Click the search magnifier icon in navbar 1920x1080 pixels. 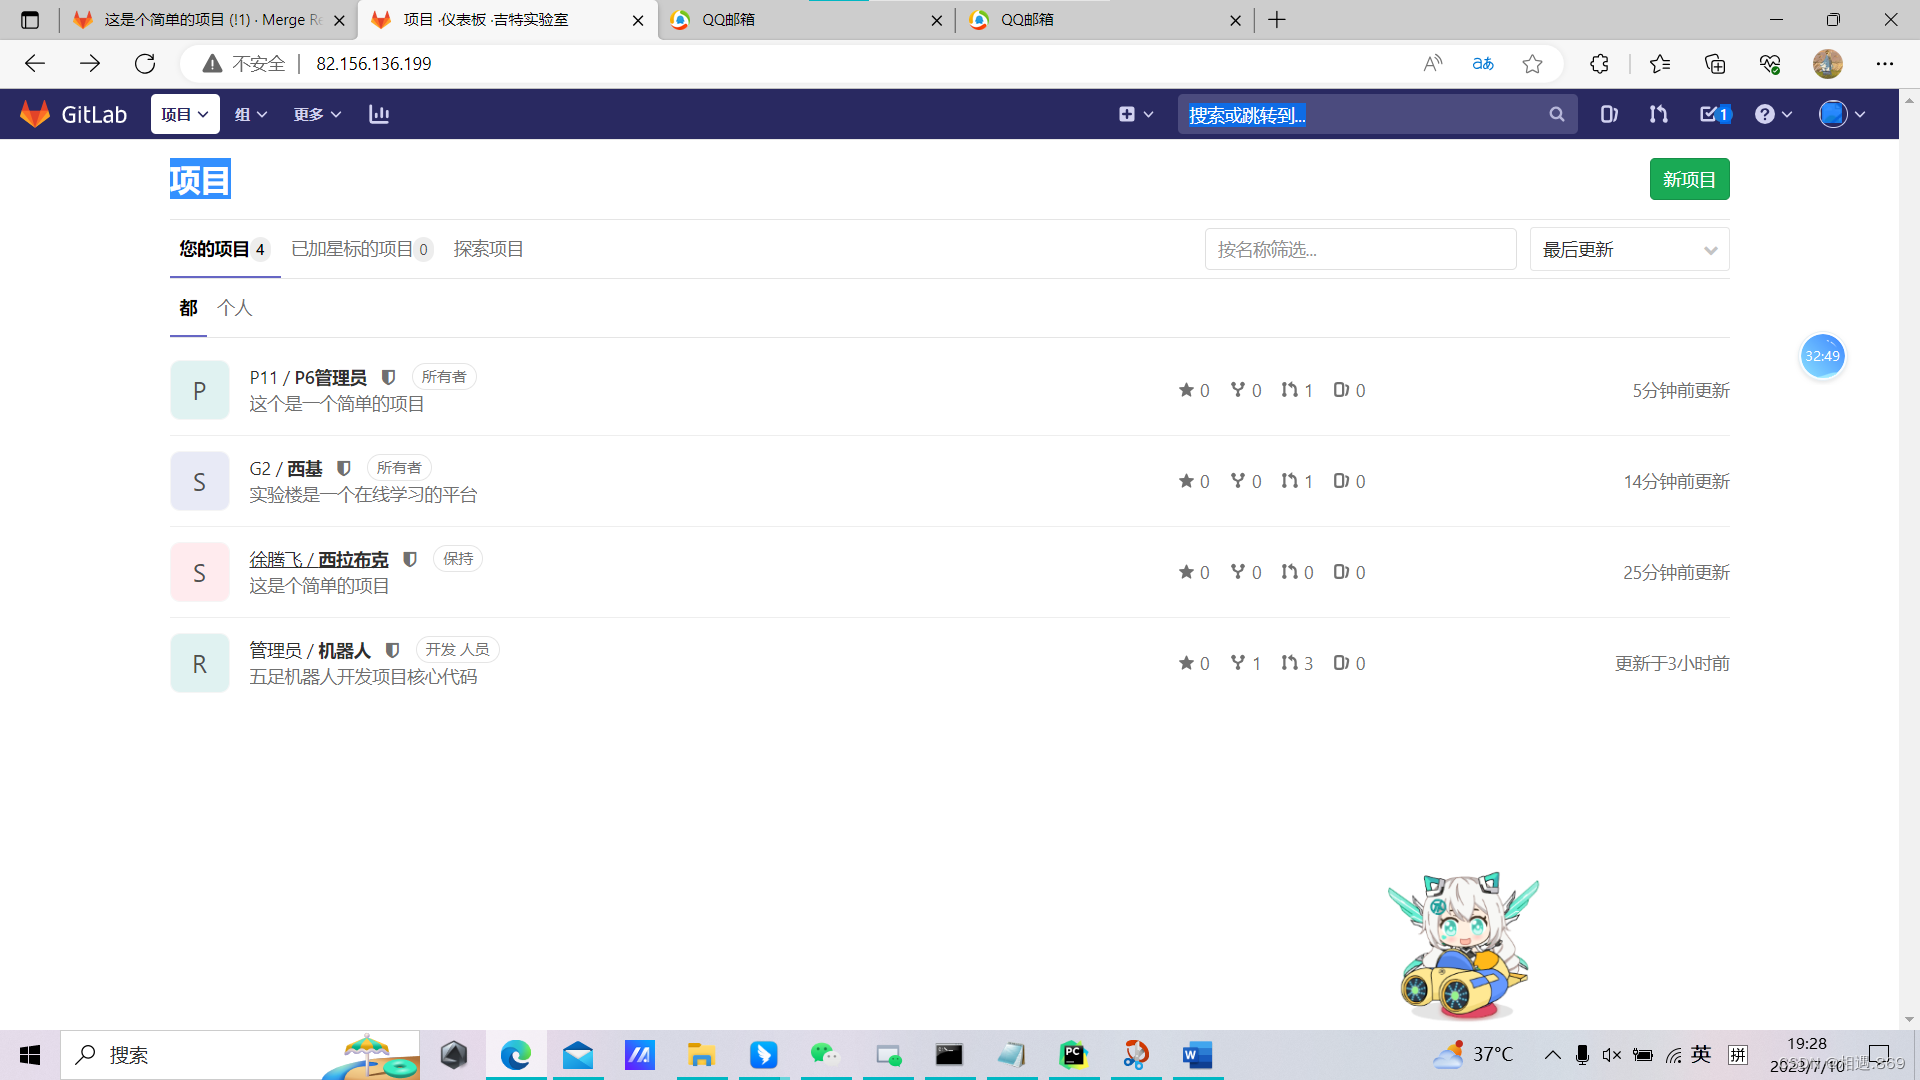coord(1556,115)
